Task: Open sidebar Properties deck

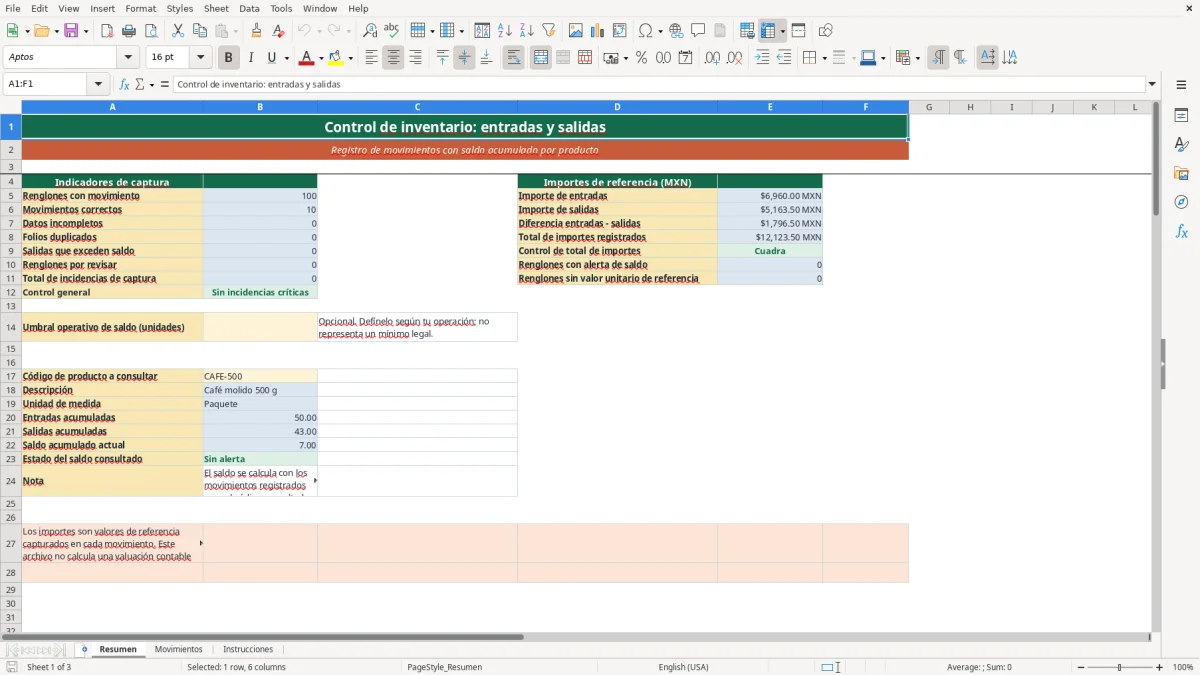Action: 1181,115
